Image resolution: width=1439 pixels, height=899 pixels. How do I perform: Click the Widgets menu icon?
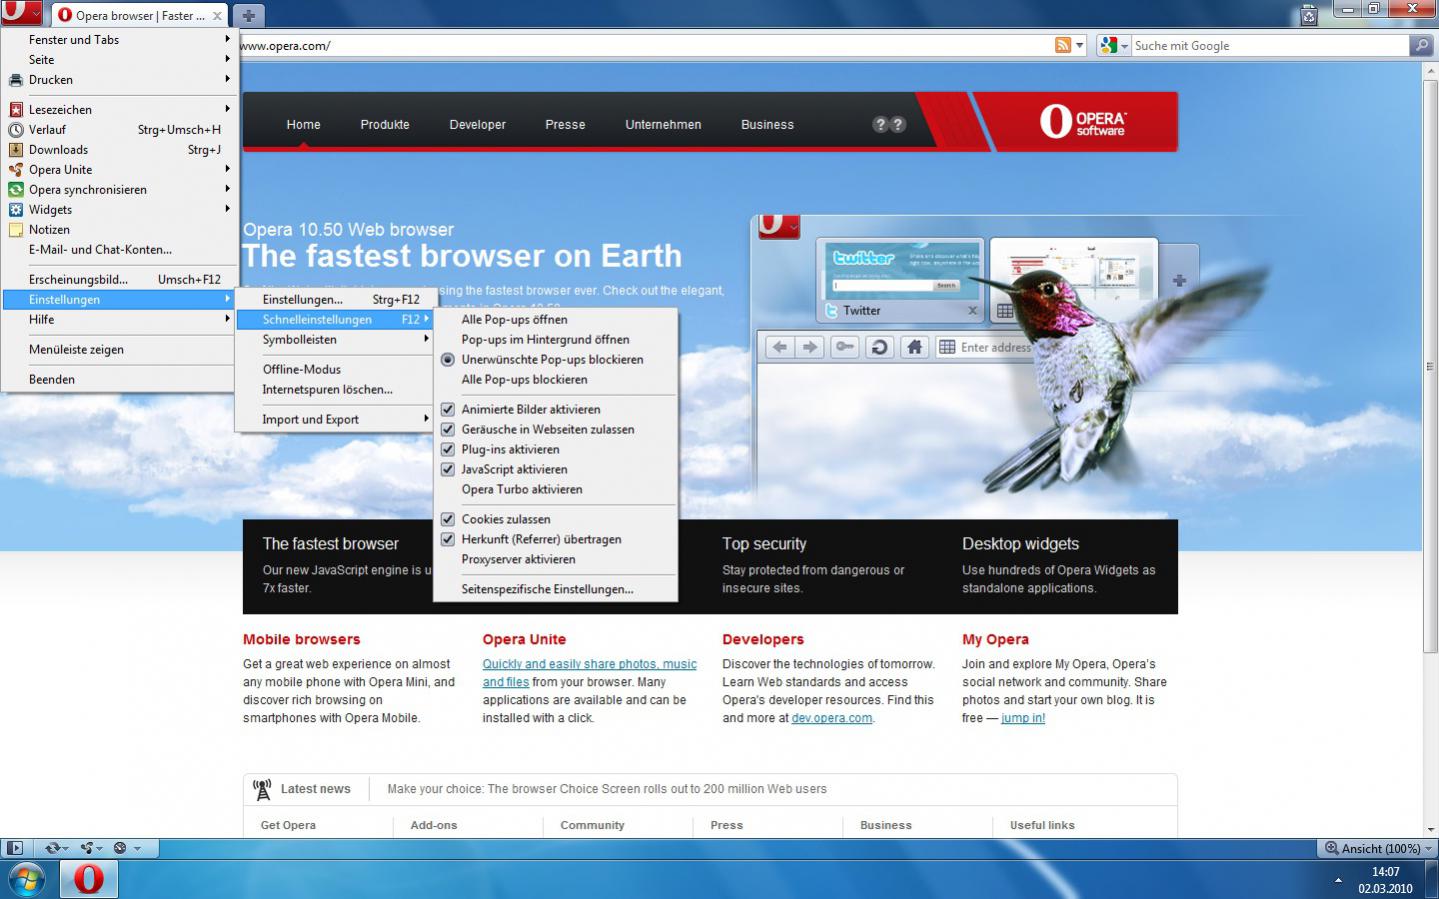pos(15,210)
